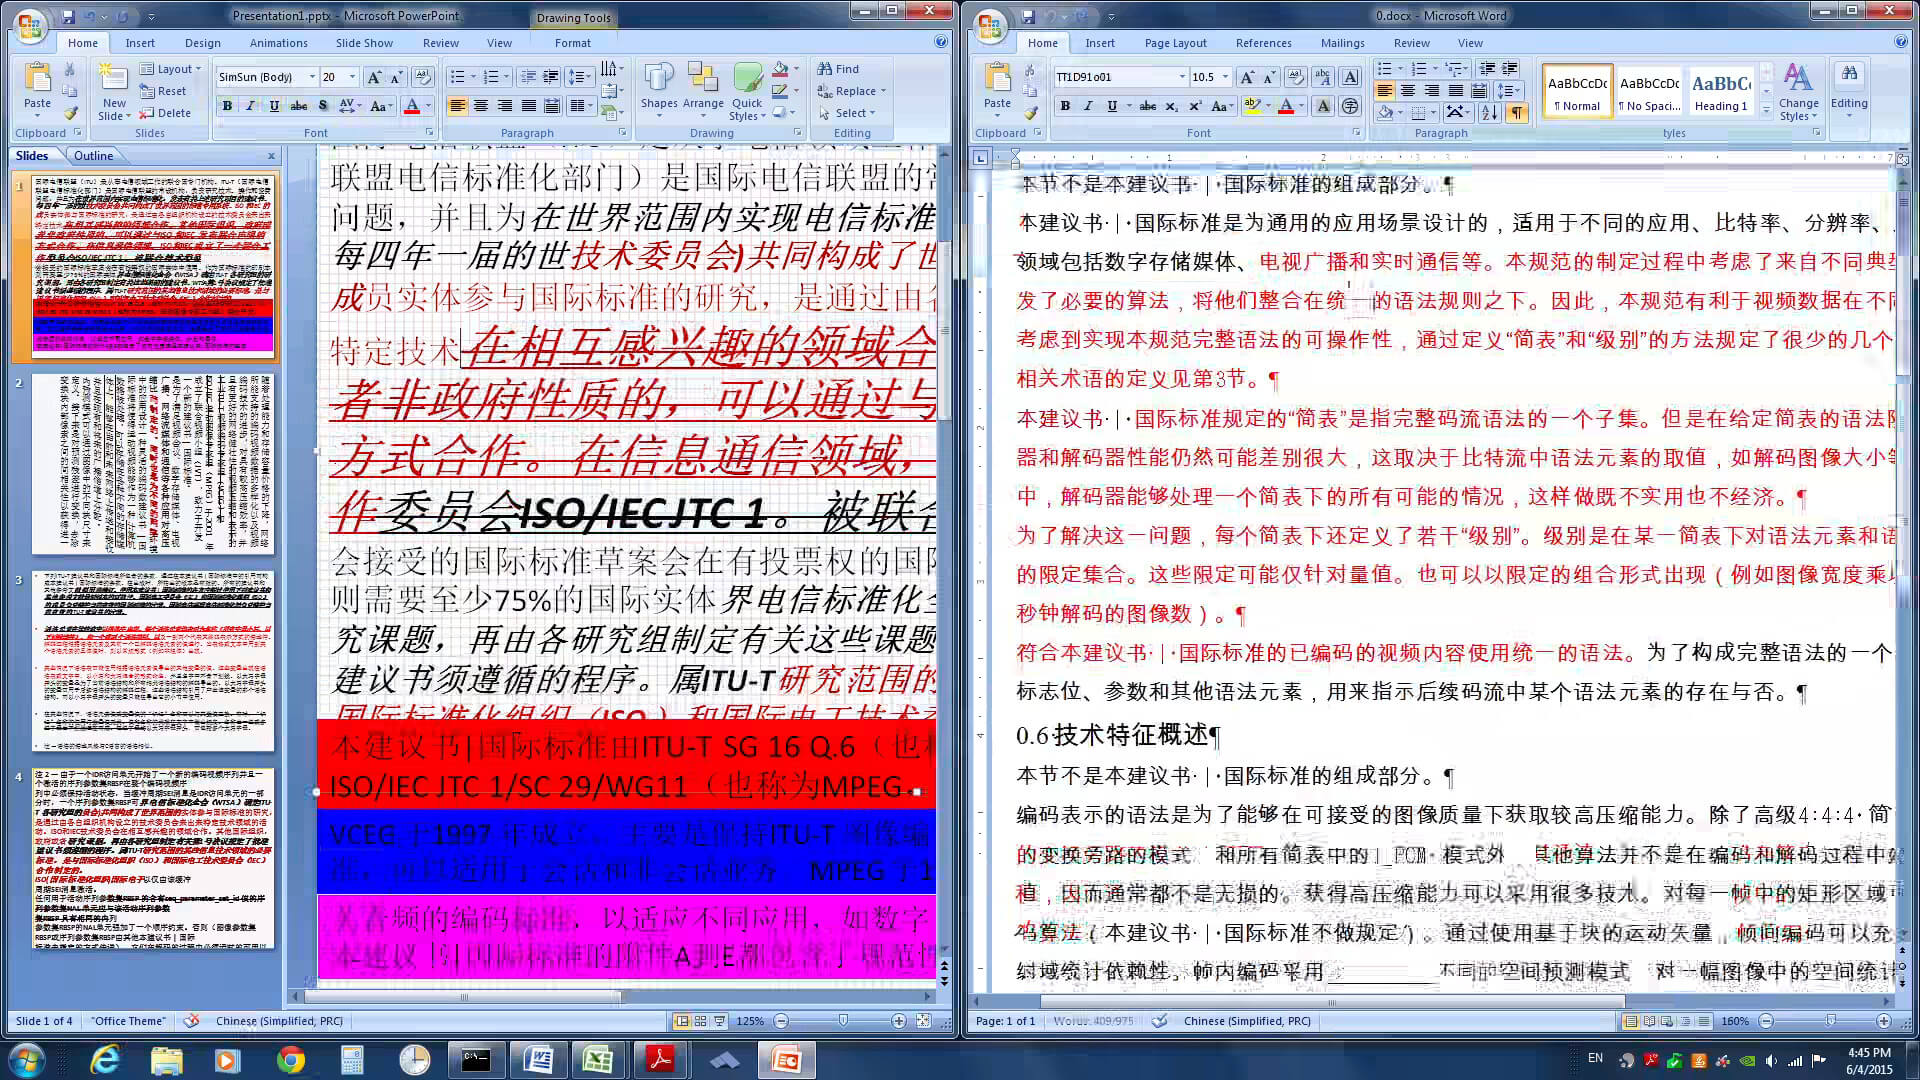Click Reset in PowerPoint's Slides group

163,91
